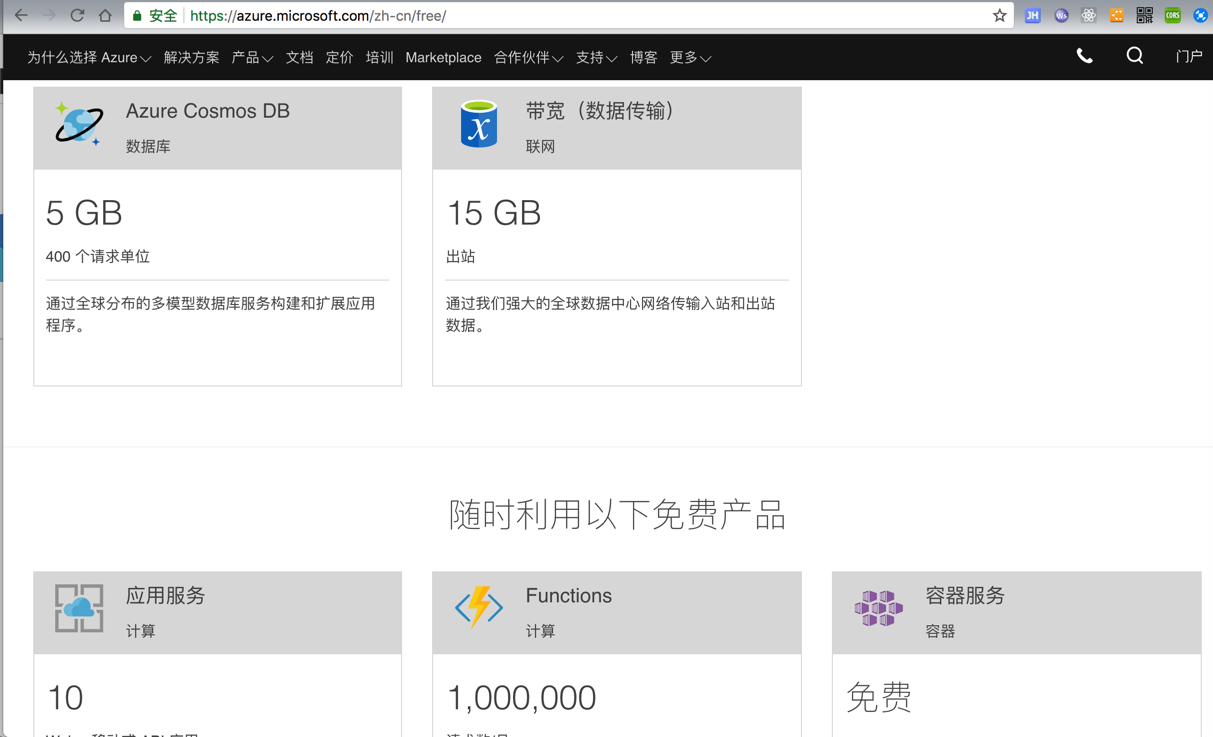The height and width of the screenshot is (737, 1213).
Task: Open the 门户 portal link
Action: click(x=1189, y=57)
